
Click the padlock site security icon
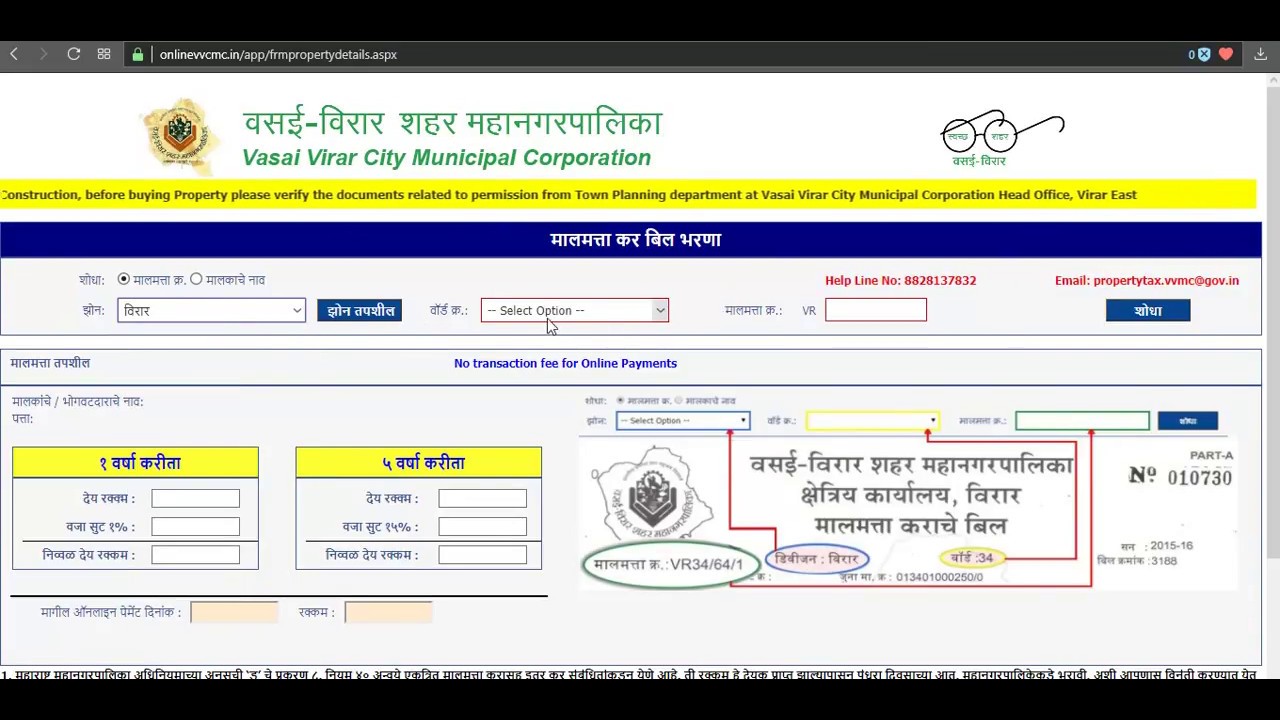(x=138, y=54)
